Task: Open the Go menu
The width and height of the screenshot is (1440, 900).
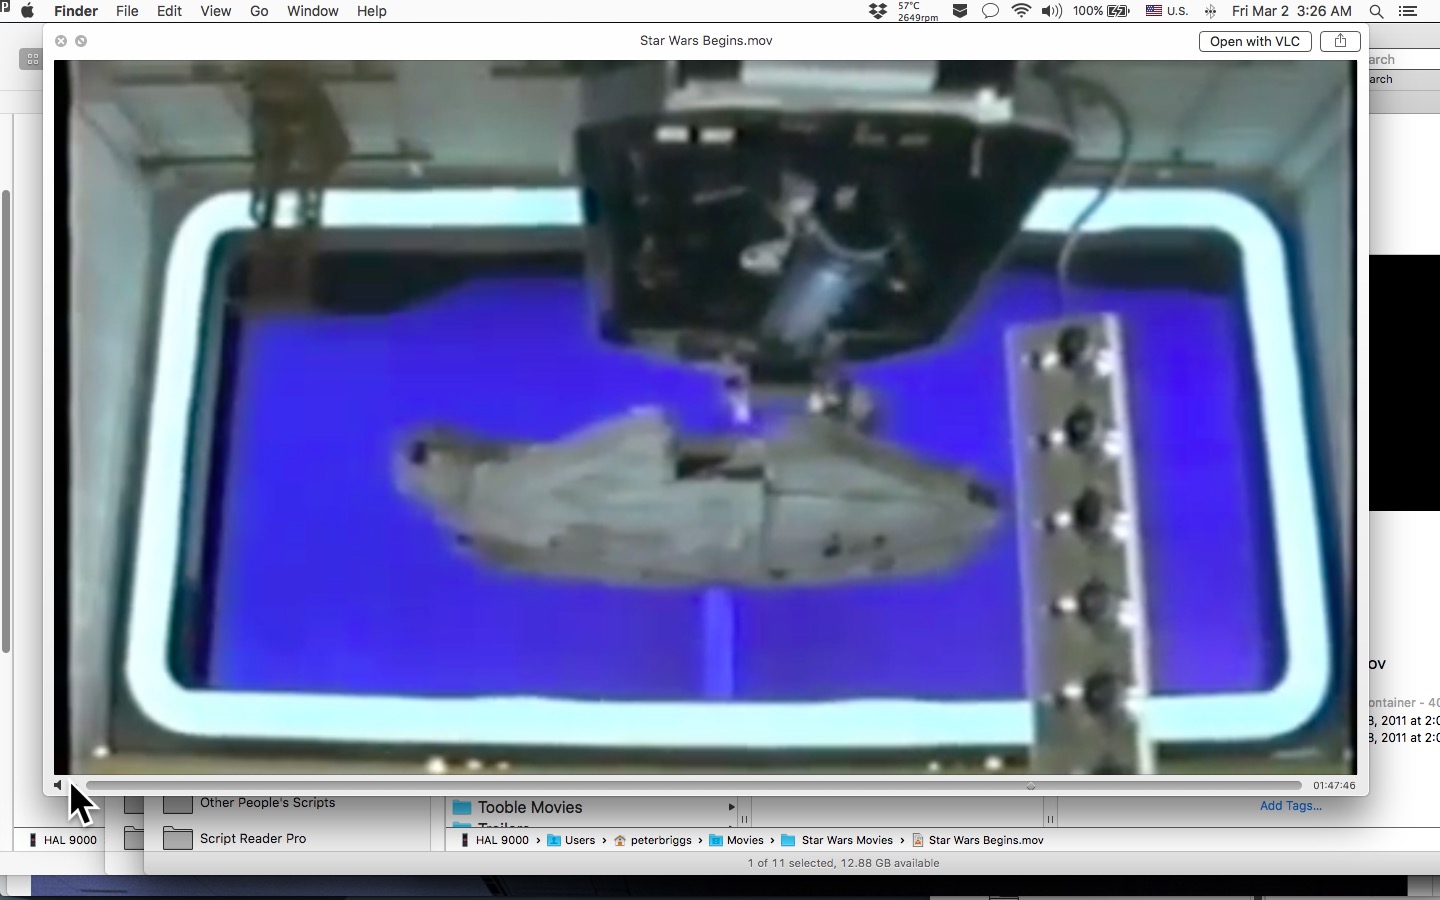Action: pos(259,11)
